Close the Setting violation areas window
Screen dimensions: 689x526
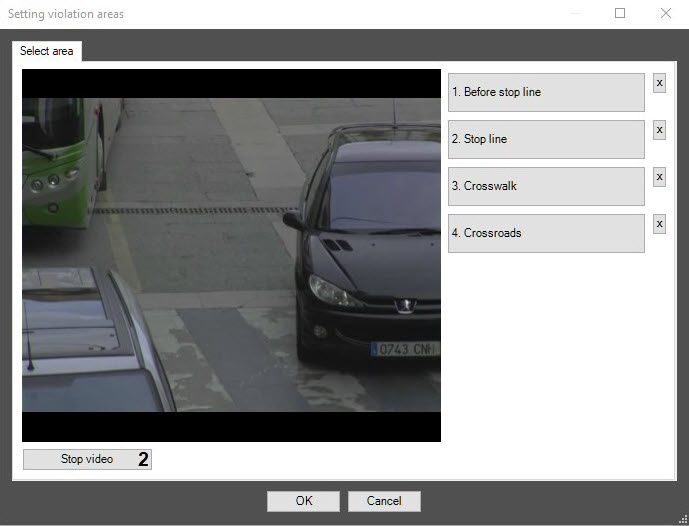coord(665,14)
